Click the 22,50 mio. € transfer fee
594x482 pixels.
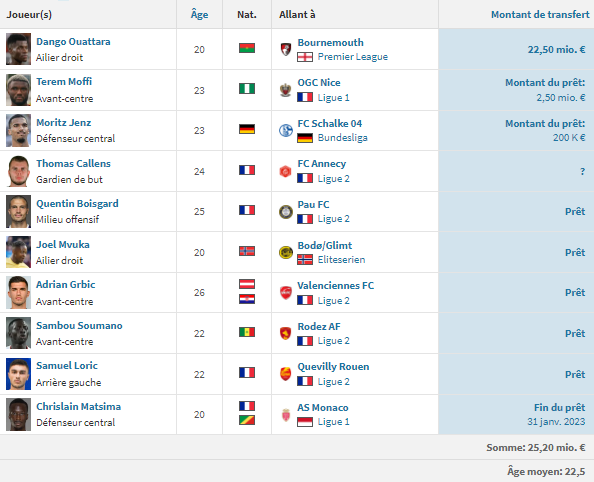pos(556,49)
